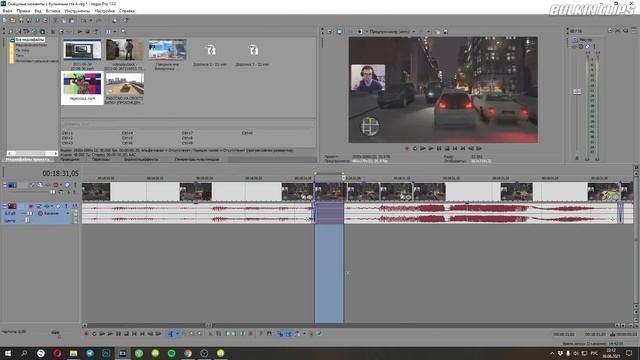Open Normal Edit Tool dropdown arrow
This screenshot has height=360, width=640.
click(x=178, y=333)
